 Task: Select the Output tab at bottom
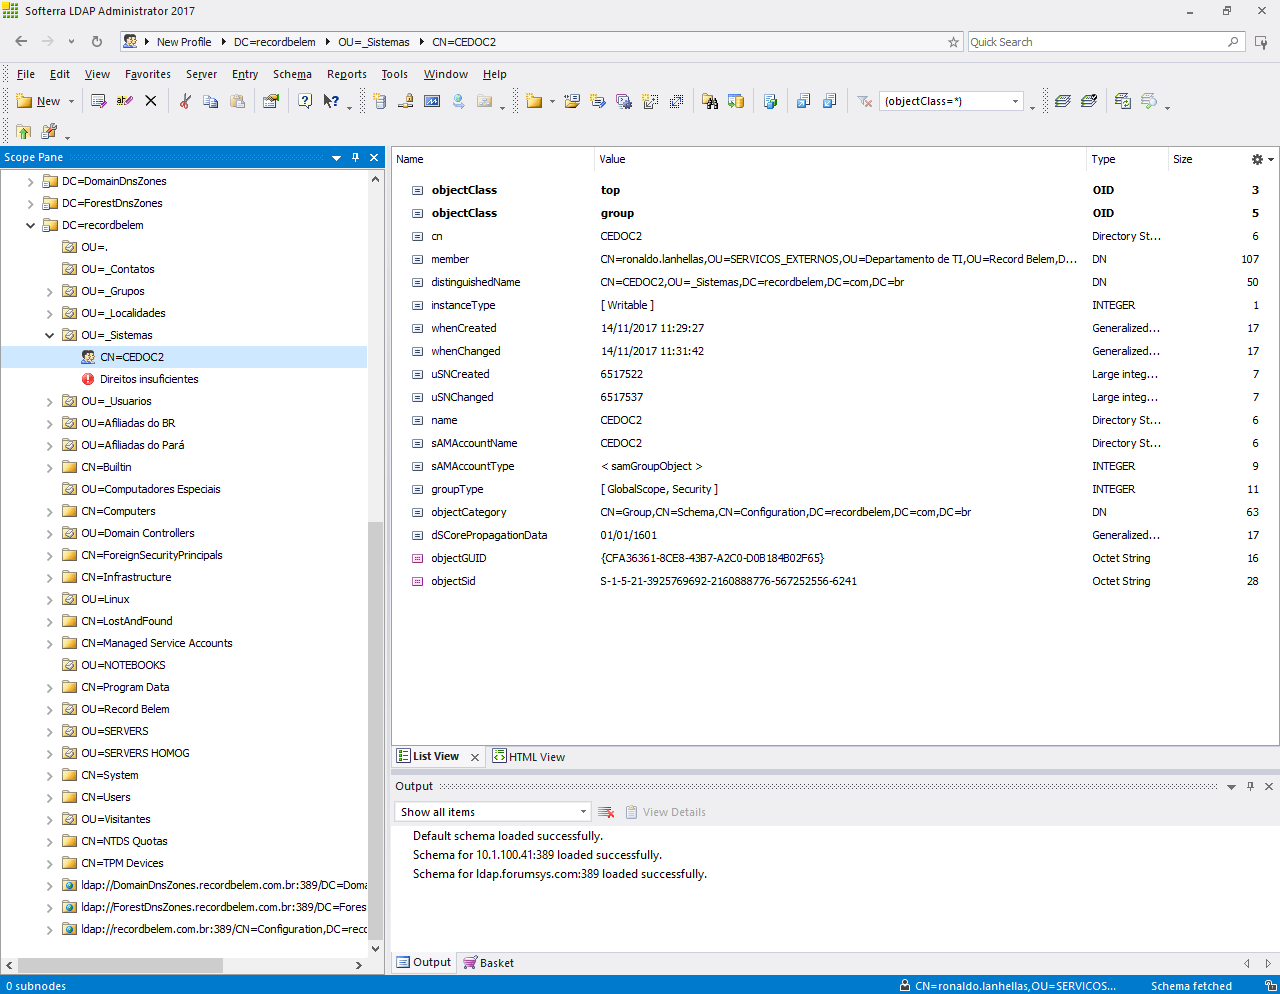click(x=424, y=963)
